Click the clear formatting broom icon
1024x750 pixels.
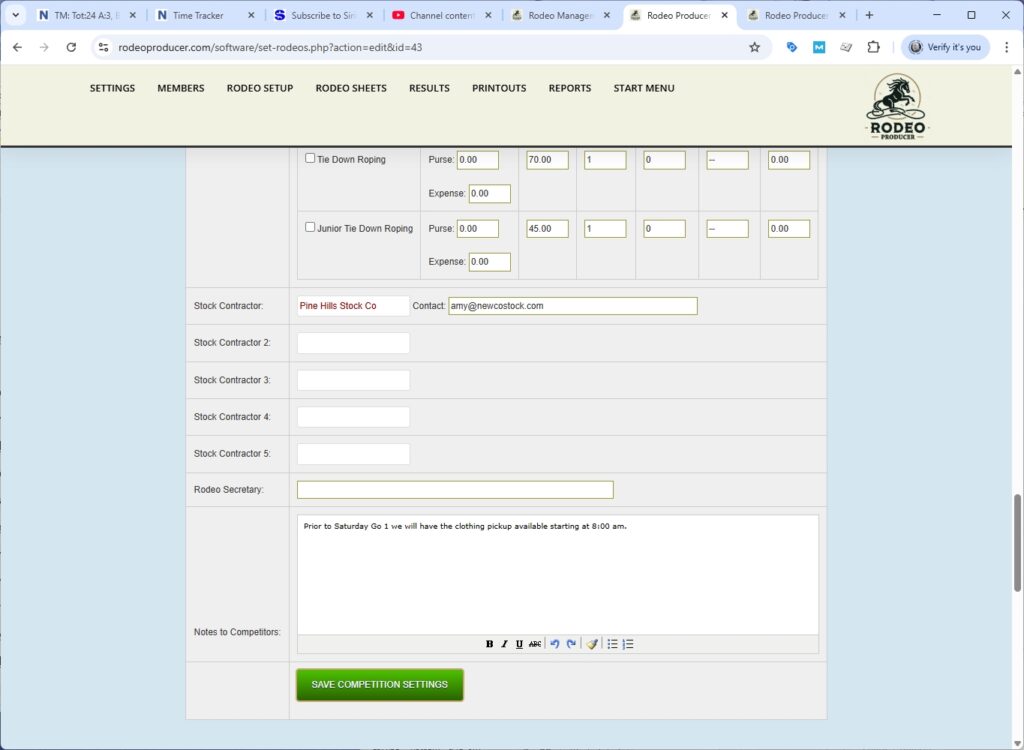tap(592, 644)
